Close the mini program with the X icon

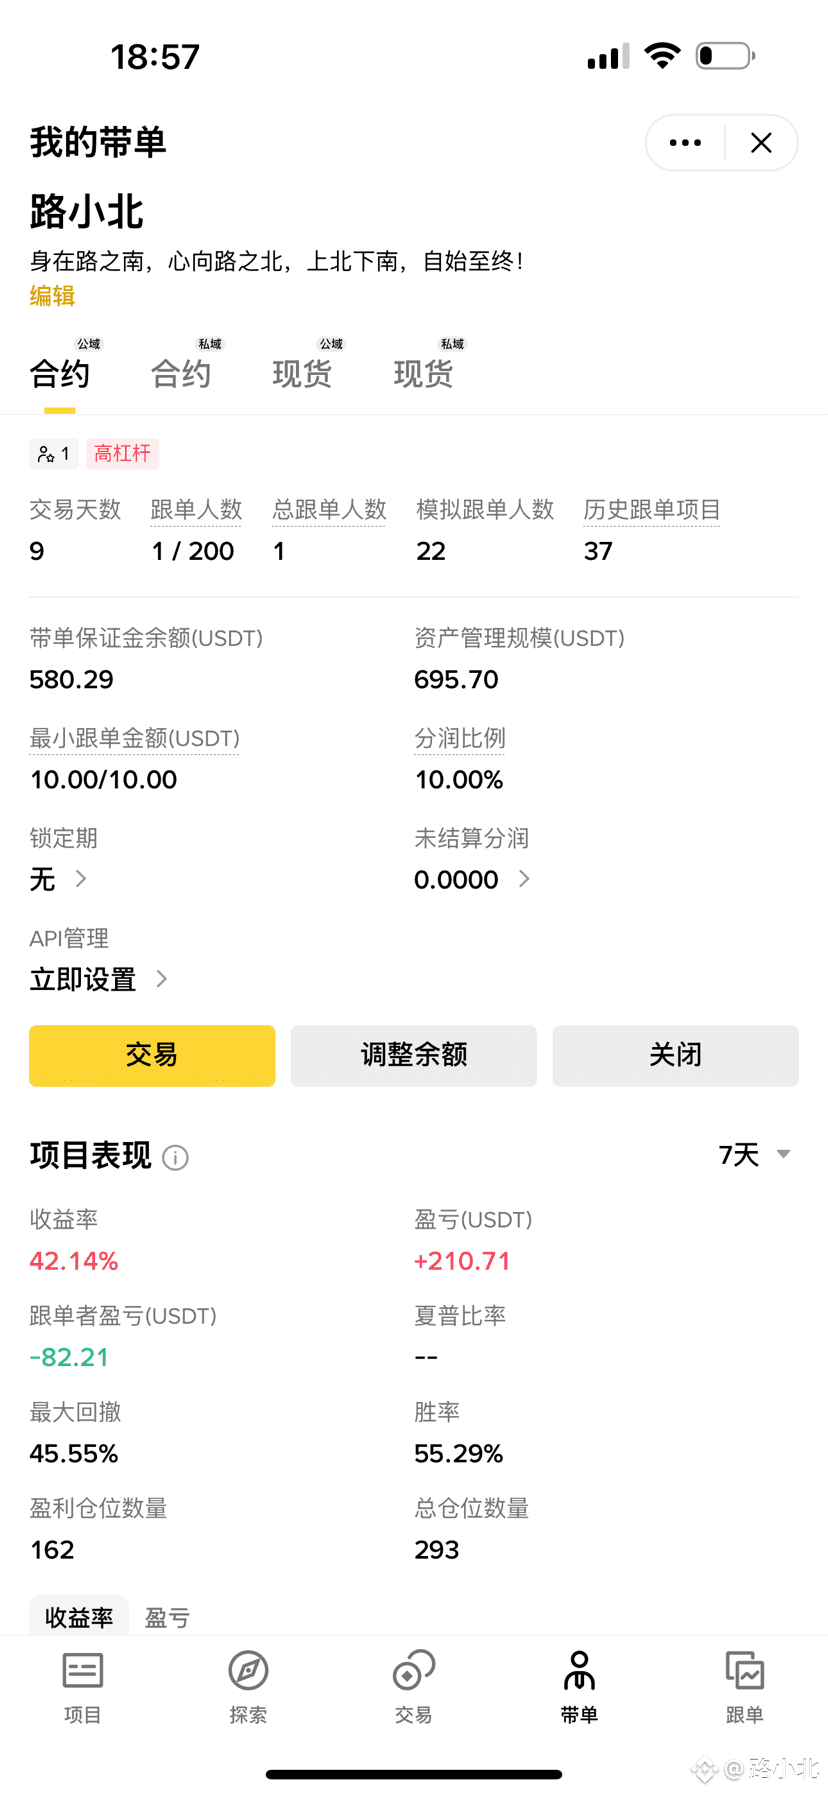761,143
